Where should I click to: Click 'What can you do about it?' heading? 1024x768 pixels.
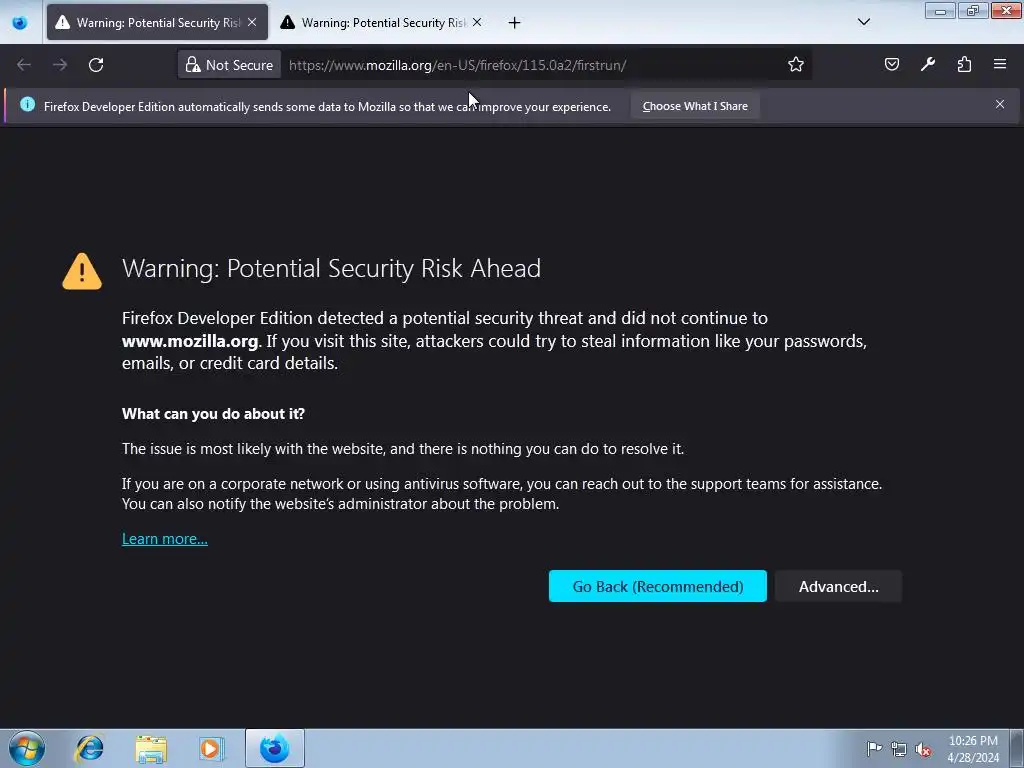213,413
